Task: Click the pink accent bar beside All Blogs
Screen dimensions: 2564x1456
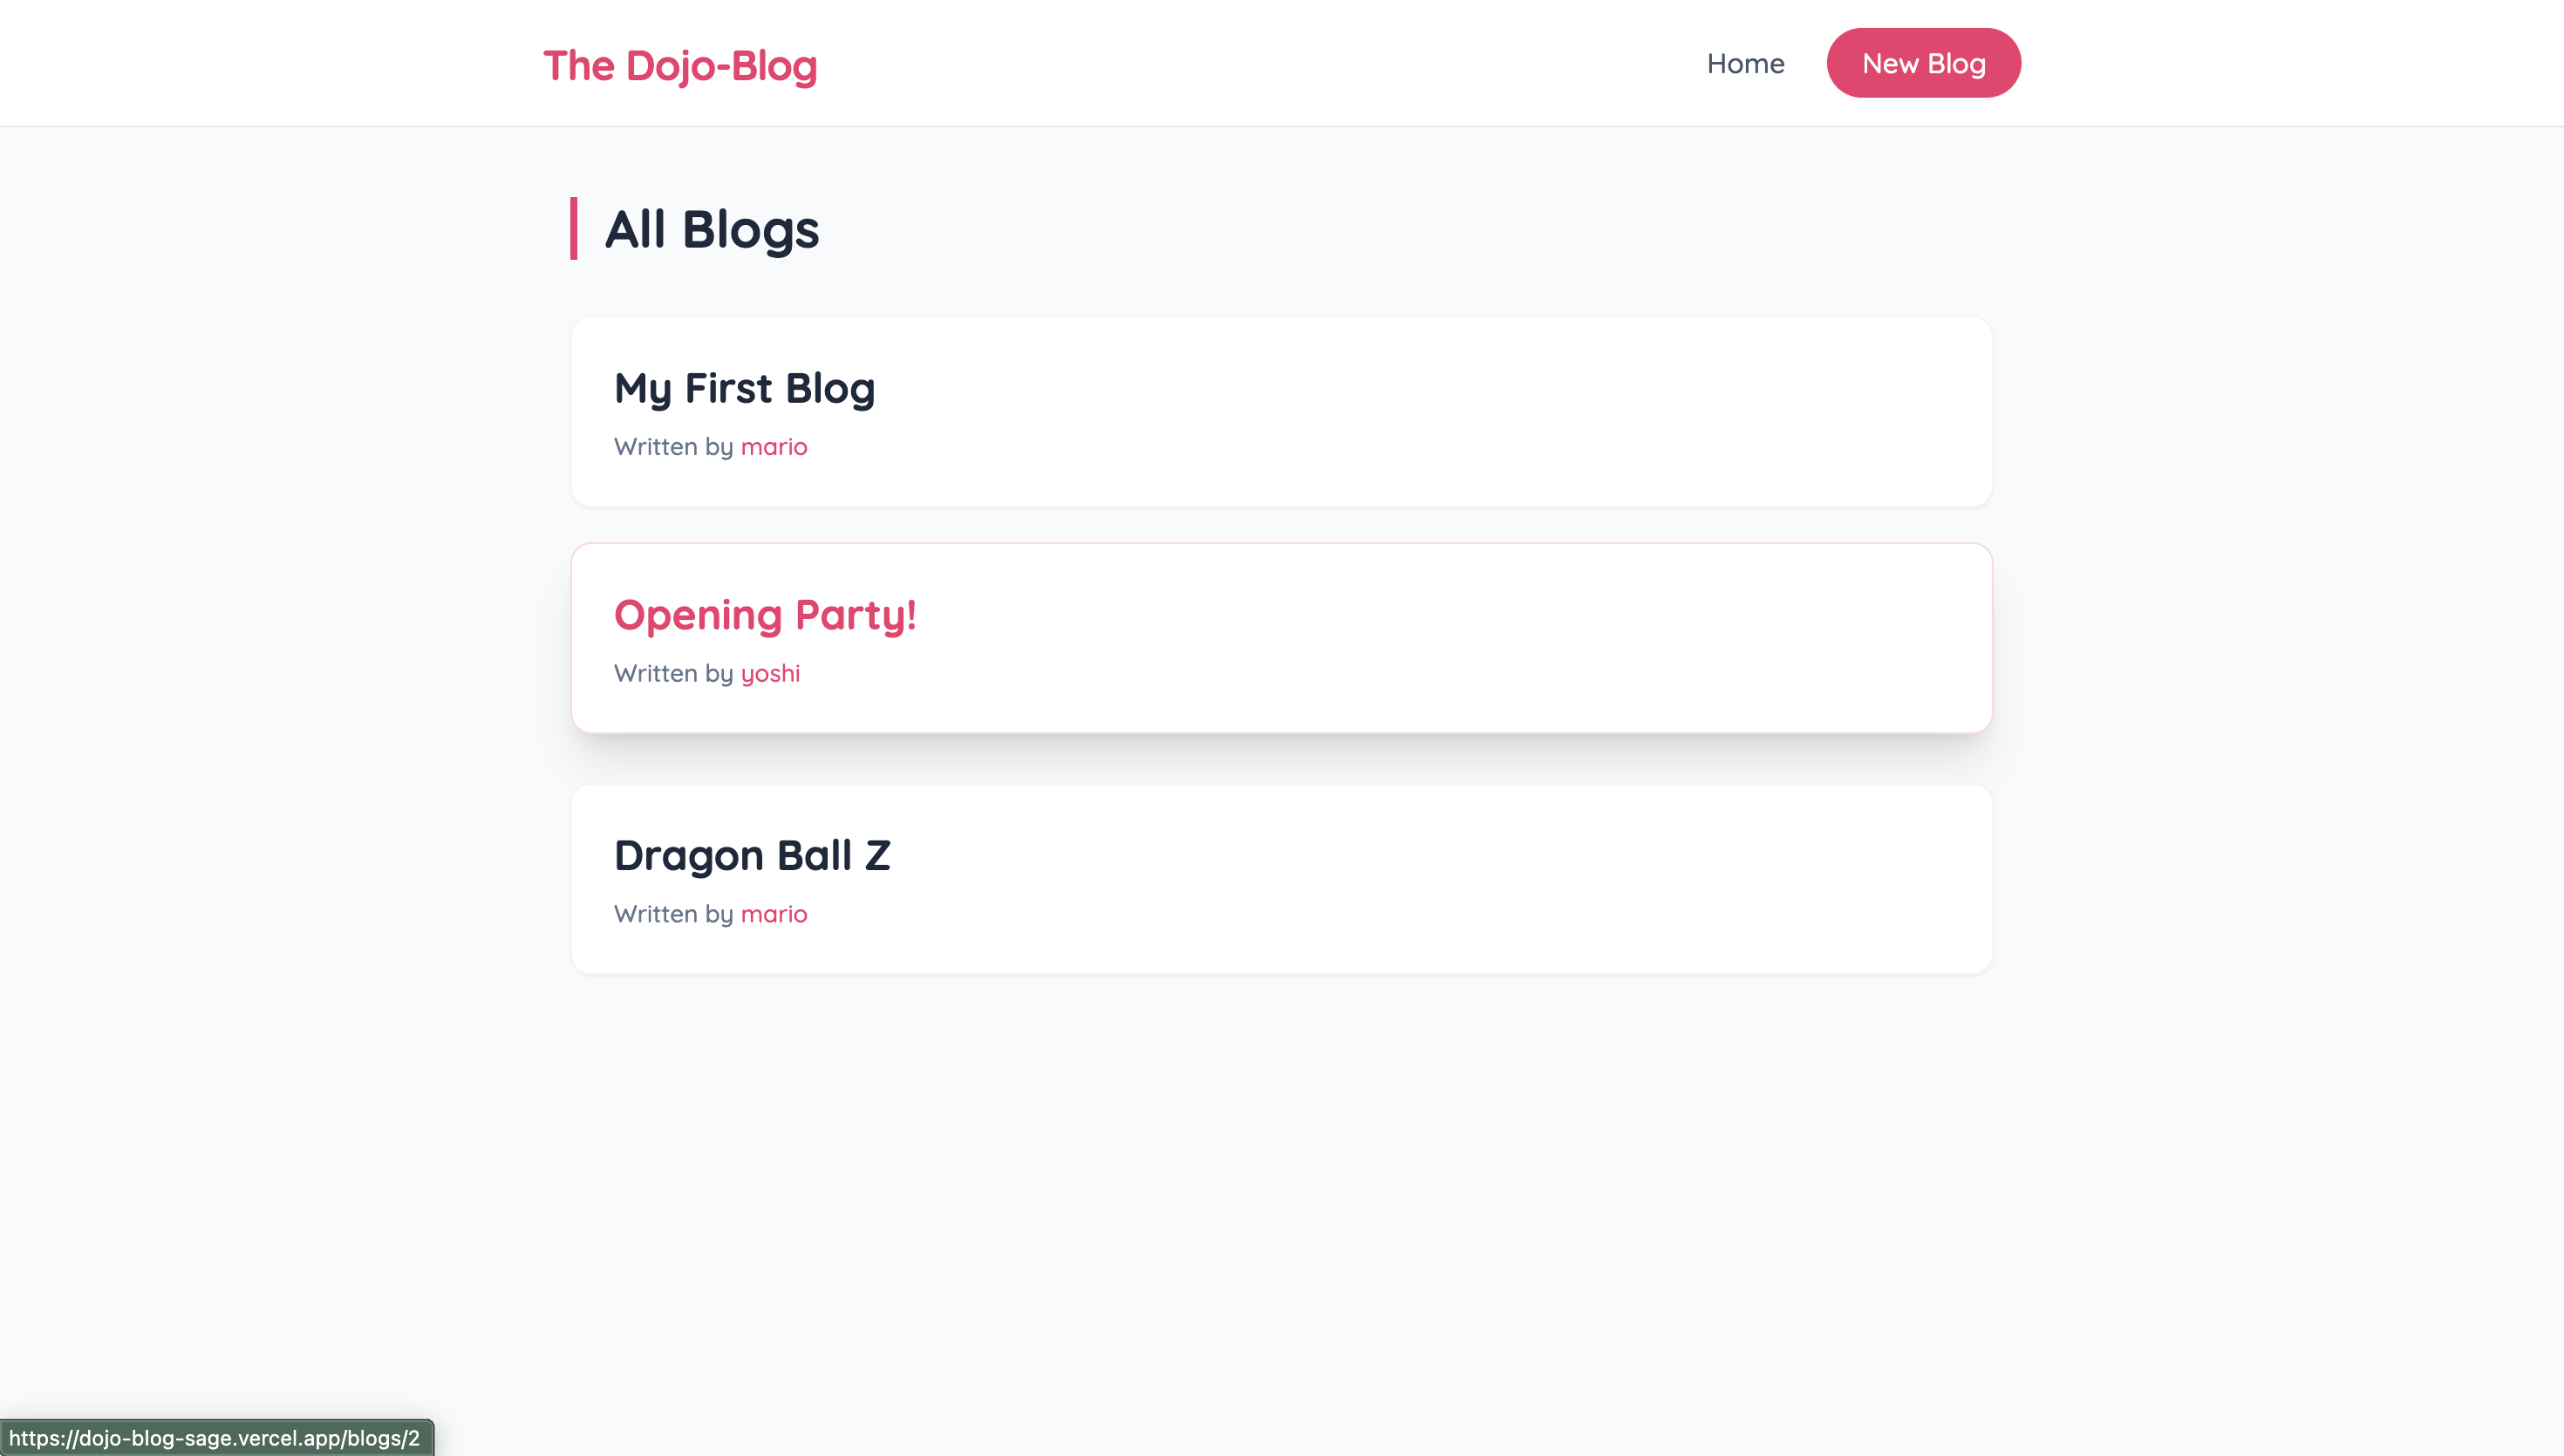Action: pyautogui.click(x=575, y=230)
